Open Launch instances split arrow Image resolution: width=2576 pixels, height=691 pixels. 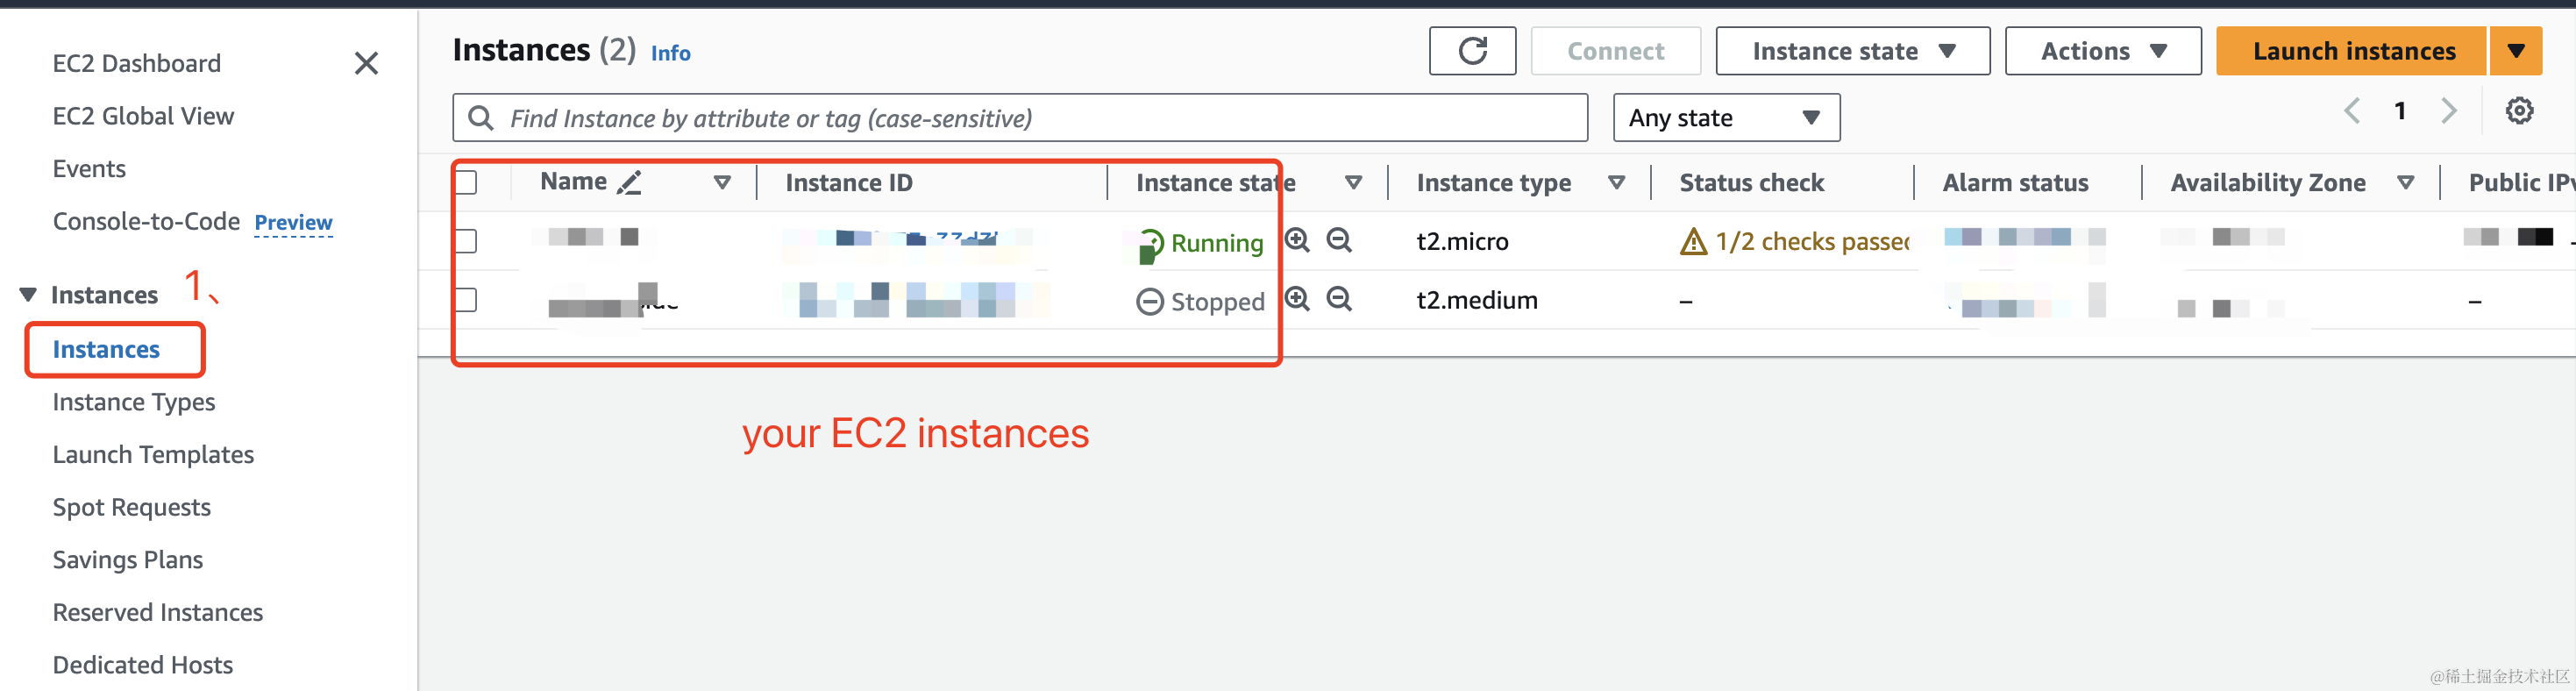2516,51
